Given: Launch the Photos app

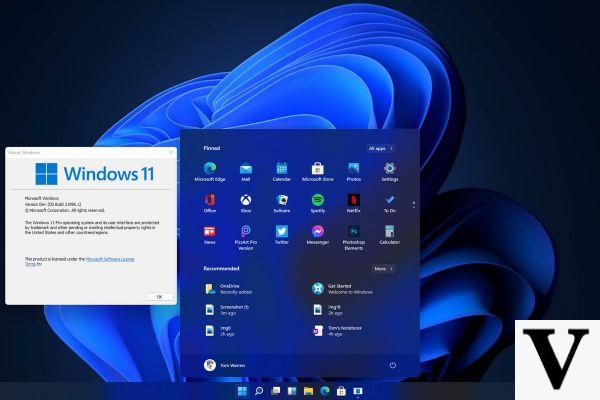Looking at the screenshot, I should coord(354,171).
